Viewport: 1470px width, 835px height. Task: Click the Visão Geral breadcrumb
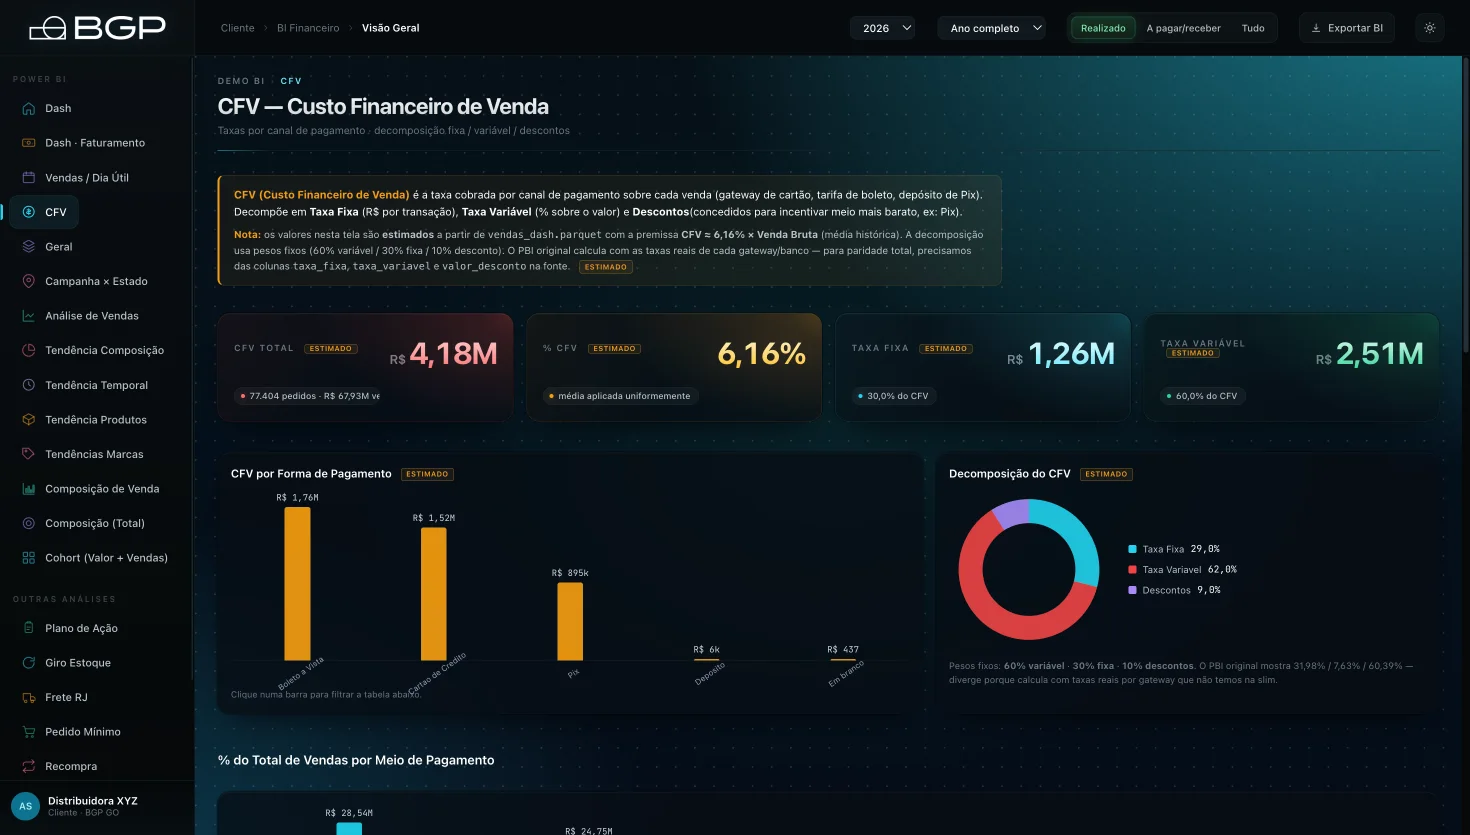[391, 28]
